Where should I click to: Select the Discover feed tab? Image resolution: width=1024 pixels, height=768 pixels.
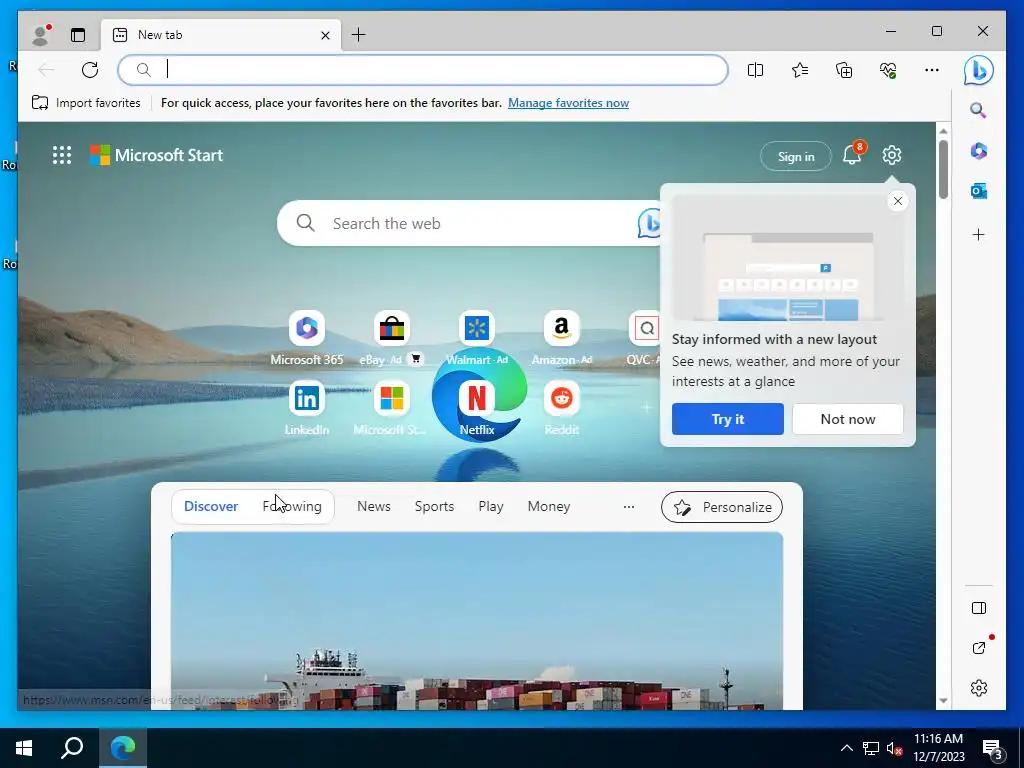[211, 507]
